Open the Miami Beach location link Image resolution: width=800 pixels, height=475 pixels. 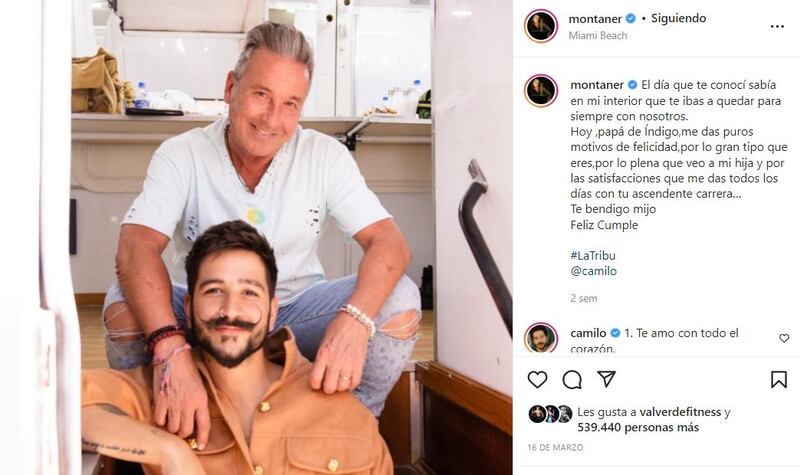pos(597,36)
